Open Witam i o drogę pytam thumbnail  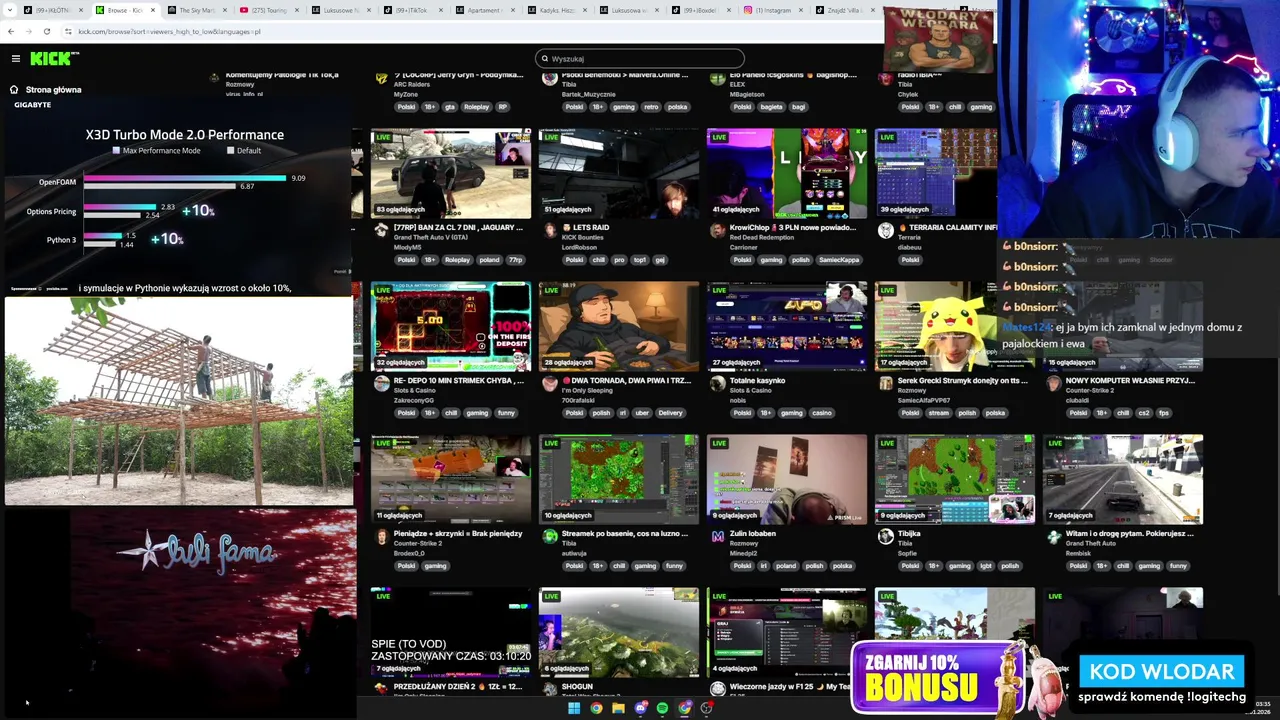point(1123,479)
